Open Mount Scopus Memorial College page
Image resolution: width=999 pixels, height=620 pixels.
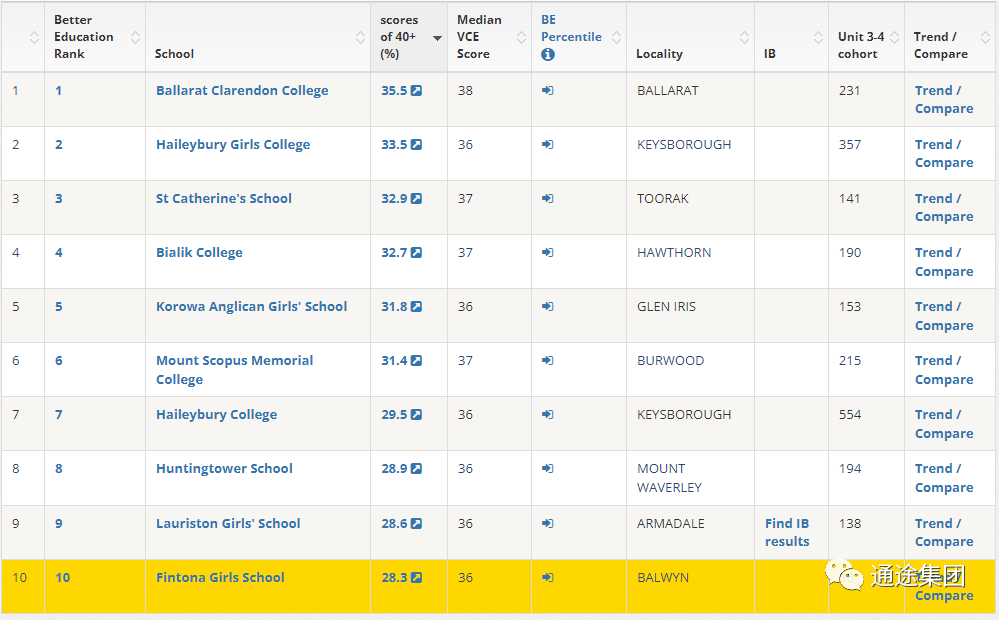pyautogui.click(x=234, y=370)
